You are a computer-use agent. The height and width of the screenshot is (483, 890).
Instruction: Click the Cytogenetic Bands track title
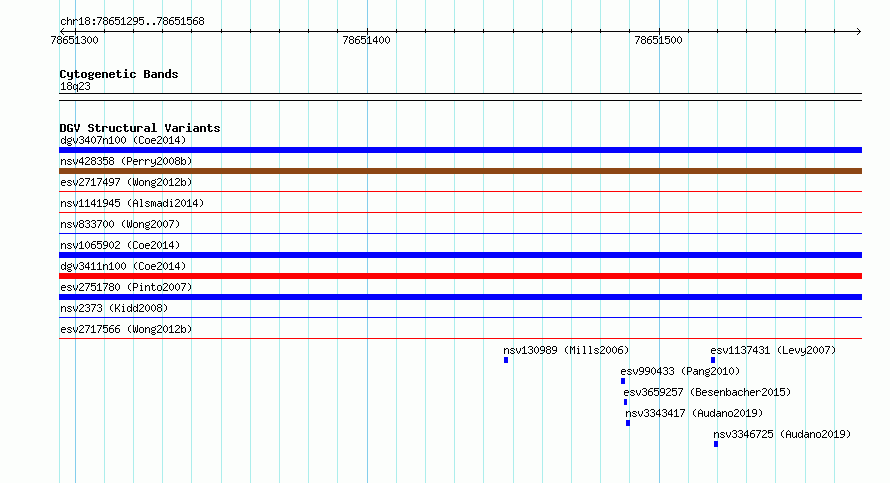[x=119, y=74]
